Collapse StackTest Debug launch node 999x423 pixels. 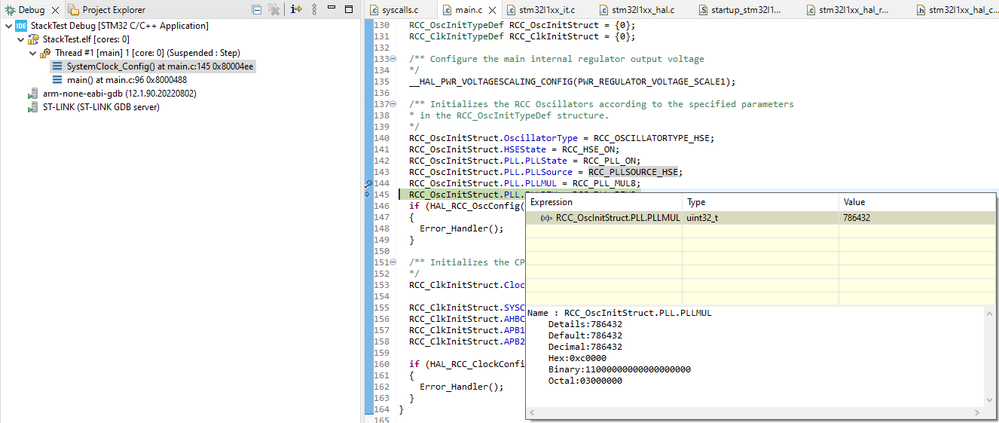coord(8,26)
